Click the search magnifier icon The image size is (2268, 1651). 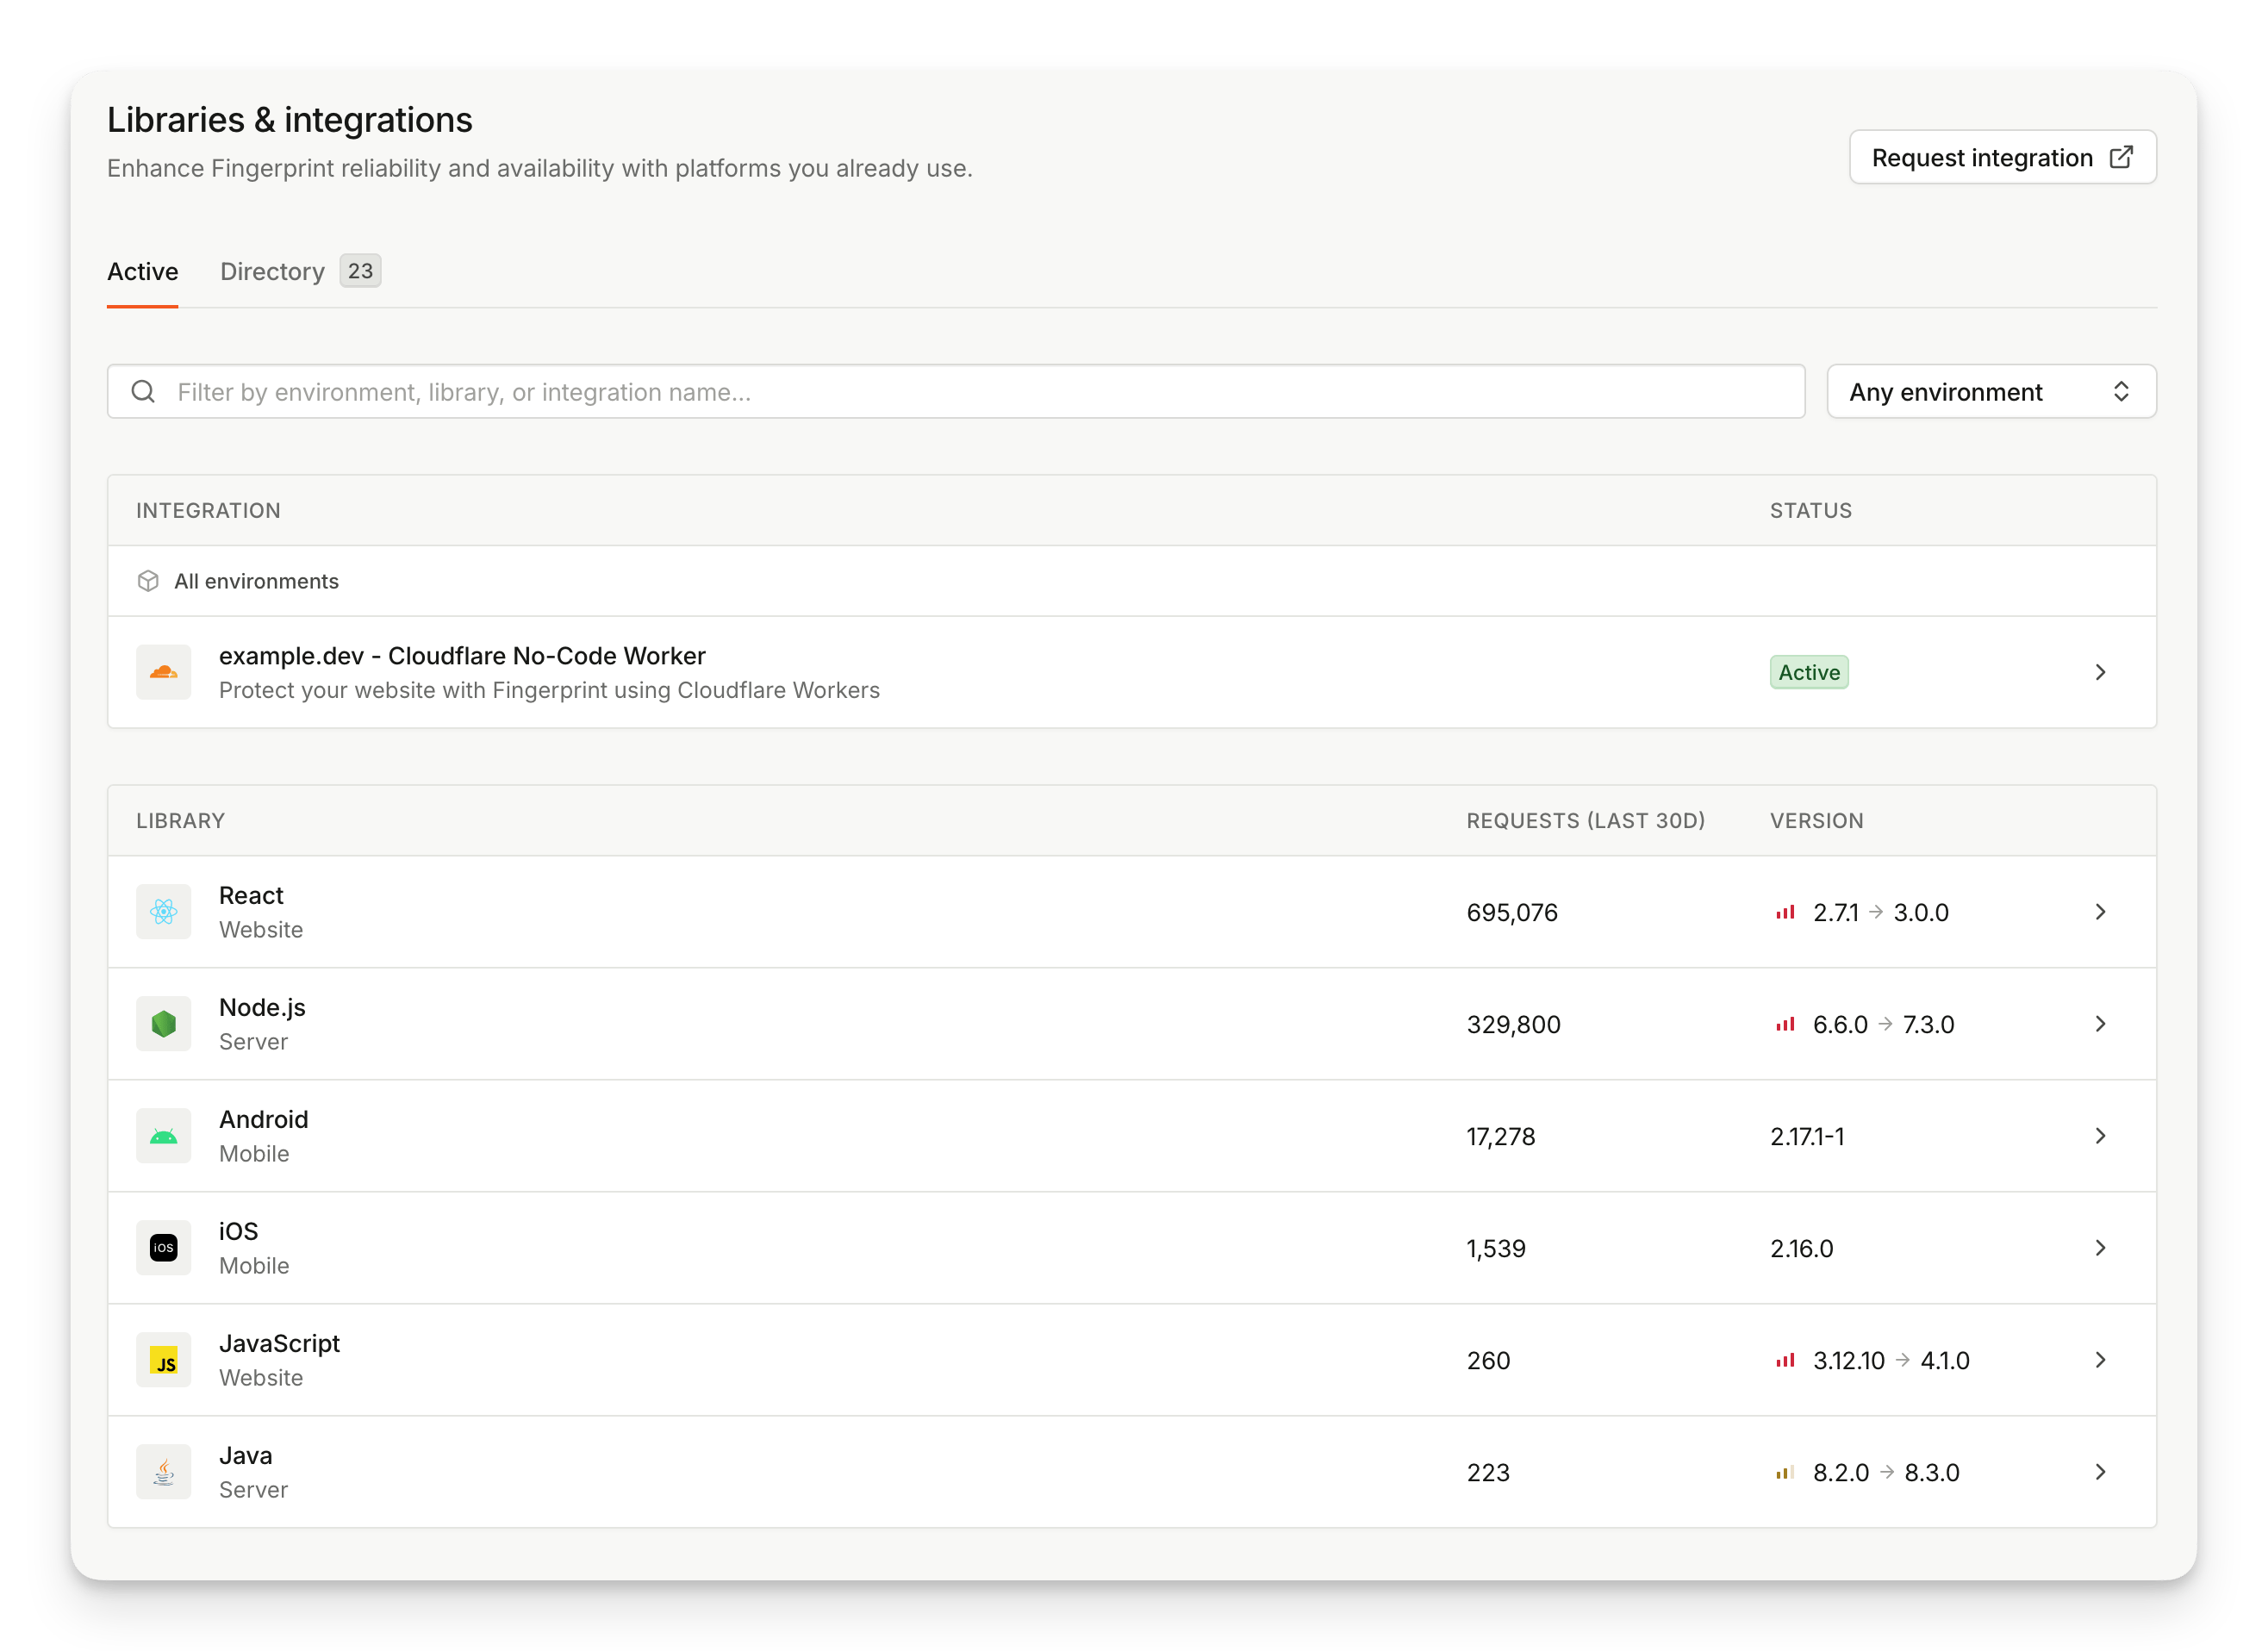click(143, 392)
